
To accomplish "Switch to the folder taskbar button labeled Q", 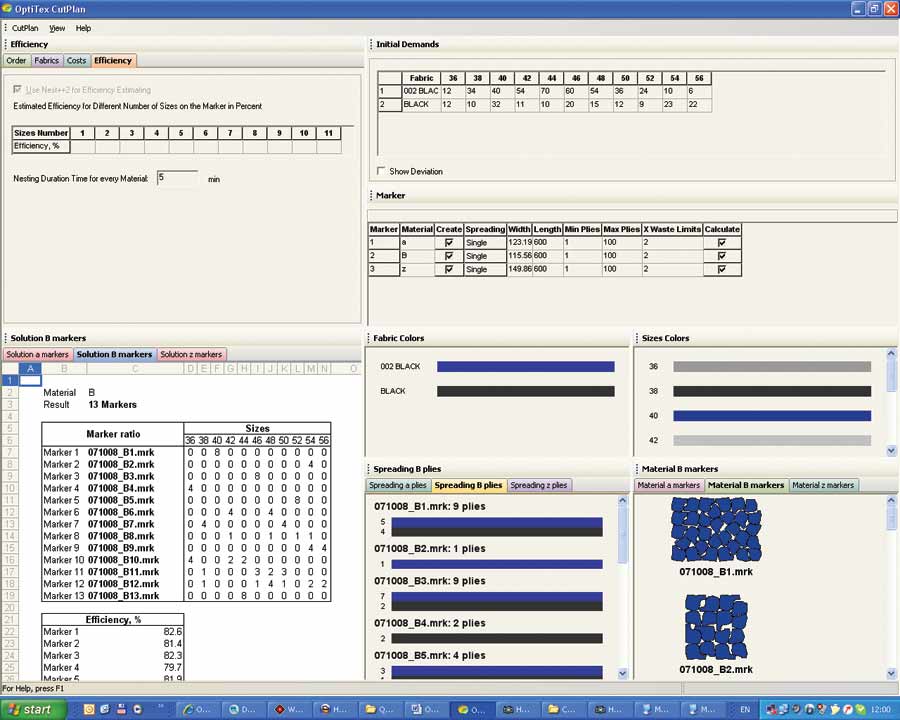I will pyautogui.click(x=381, y=710).
